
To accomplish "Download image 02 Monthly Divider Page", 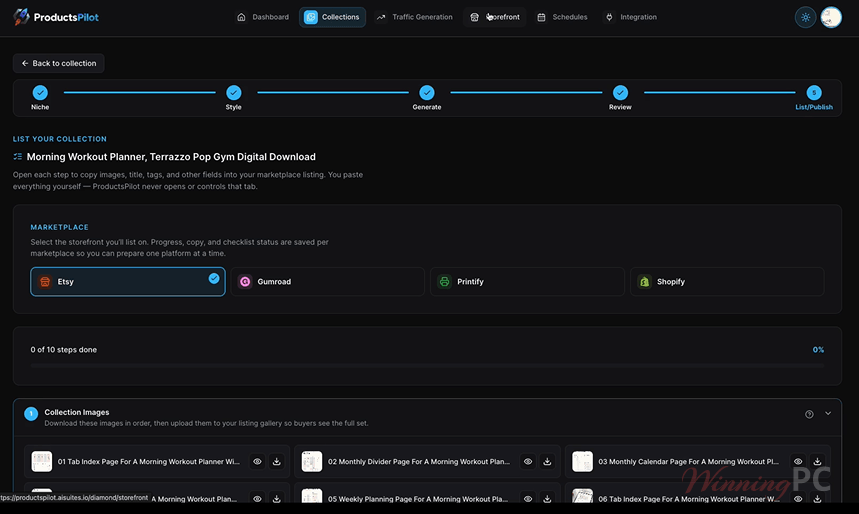I will click(547, 461).
